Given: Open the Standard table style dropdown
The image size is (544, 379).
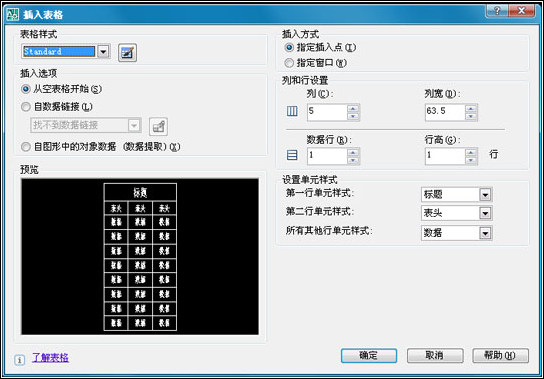Looking at the screenshot, I should tap(103, 52).
